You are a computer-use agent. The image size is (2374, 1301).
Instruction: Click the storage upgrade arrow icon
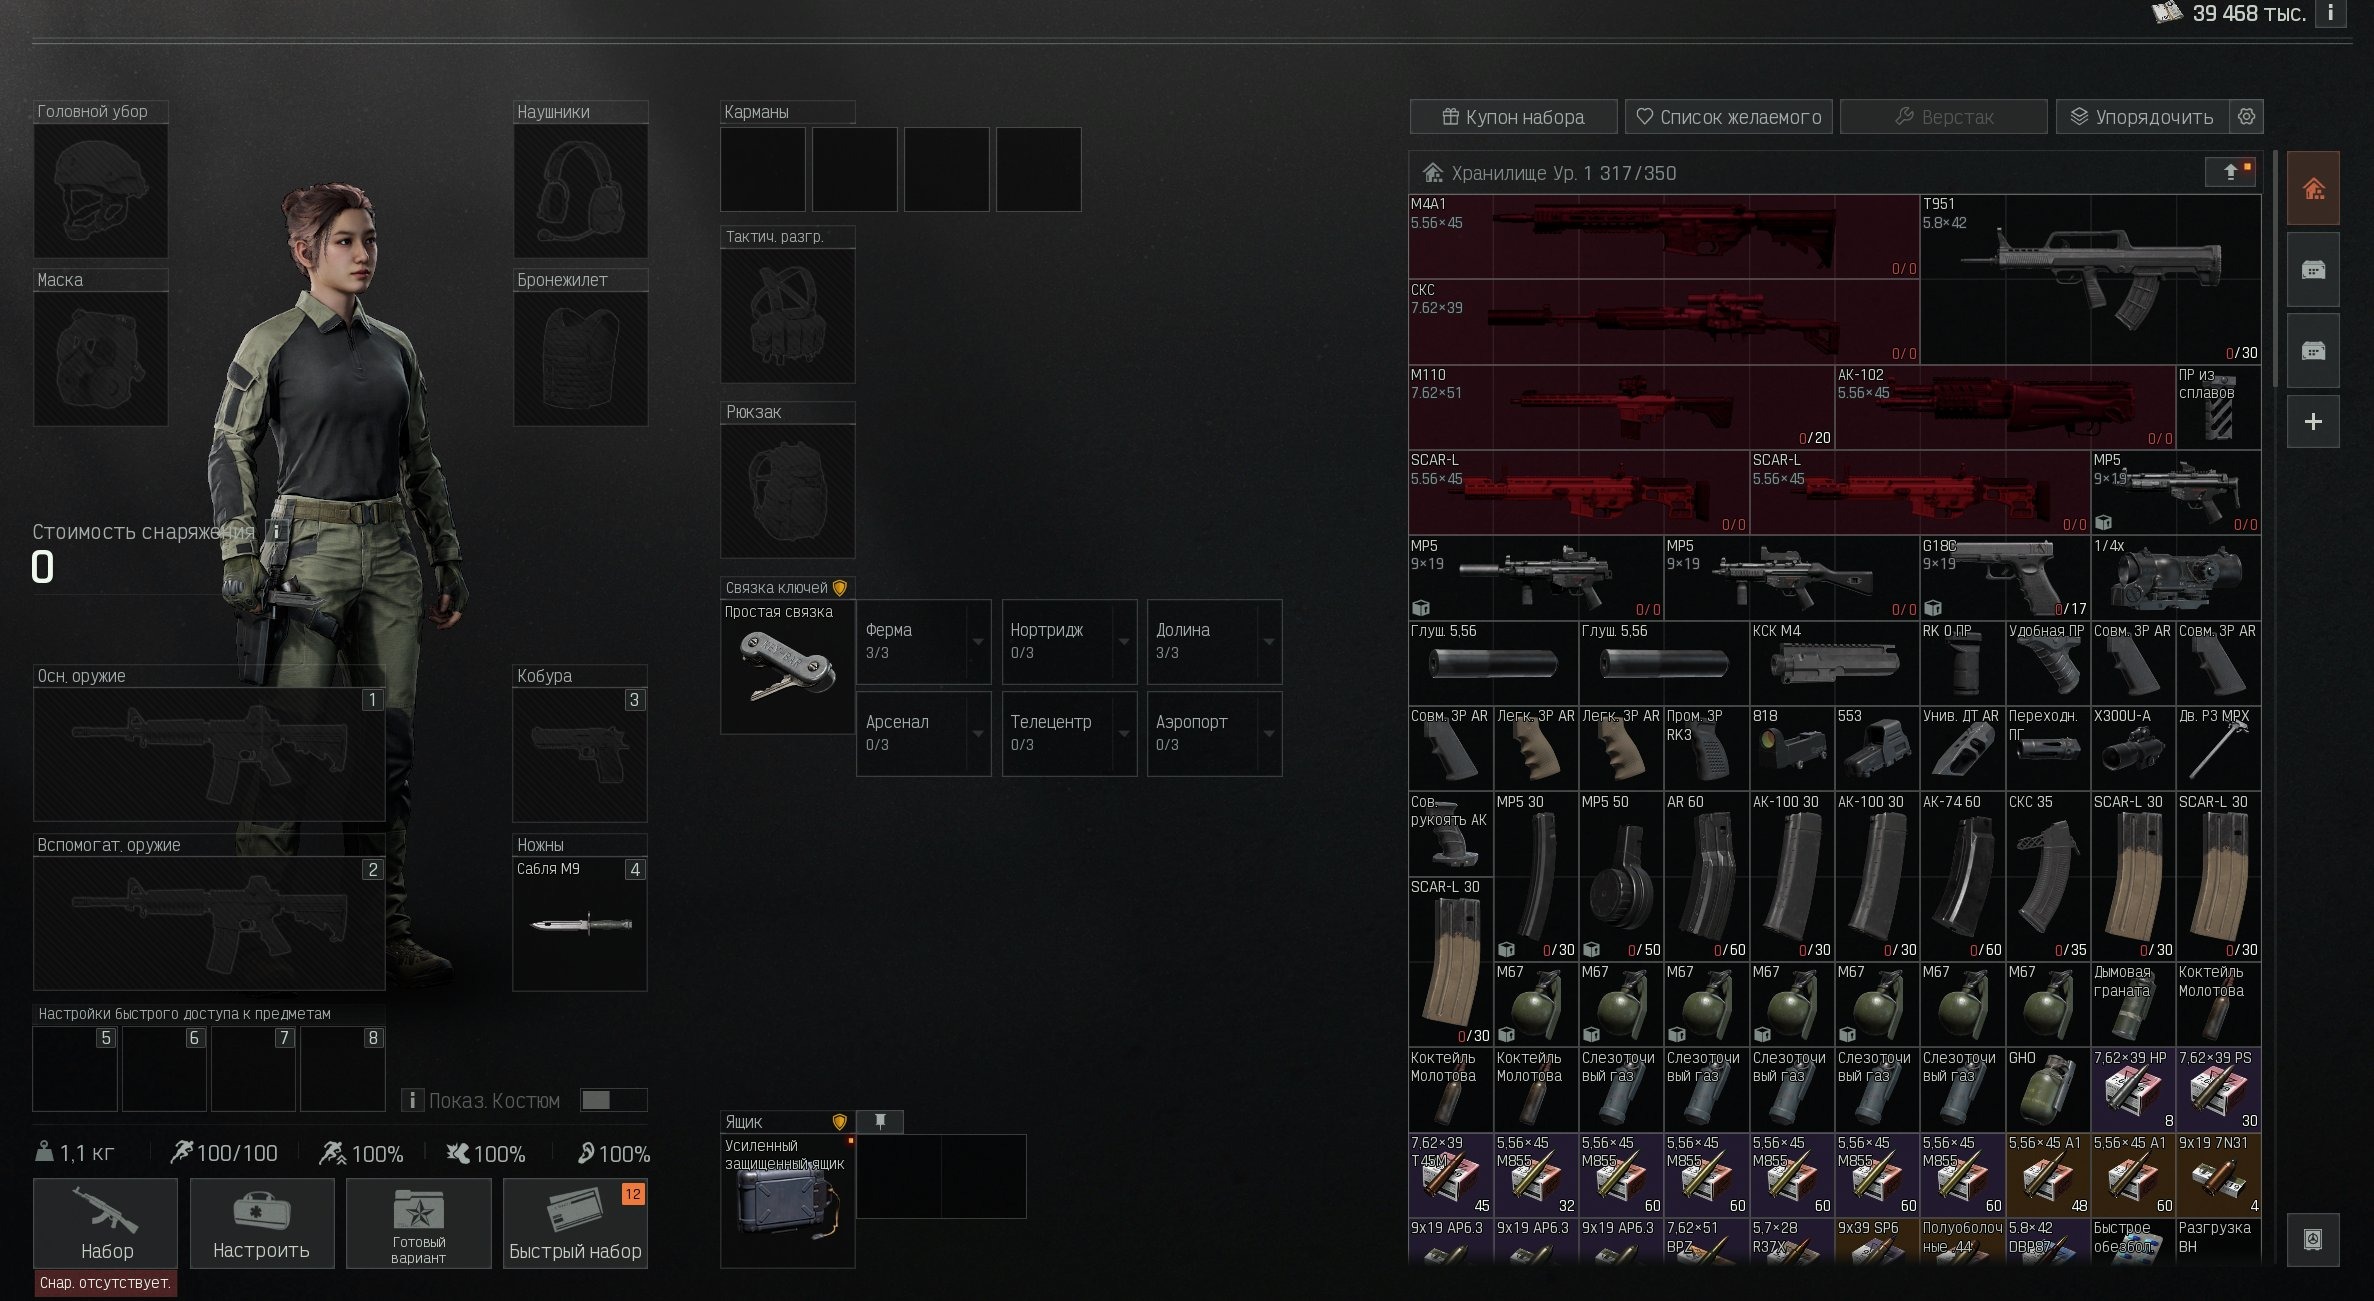2230,172
